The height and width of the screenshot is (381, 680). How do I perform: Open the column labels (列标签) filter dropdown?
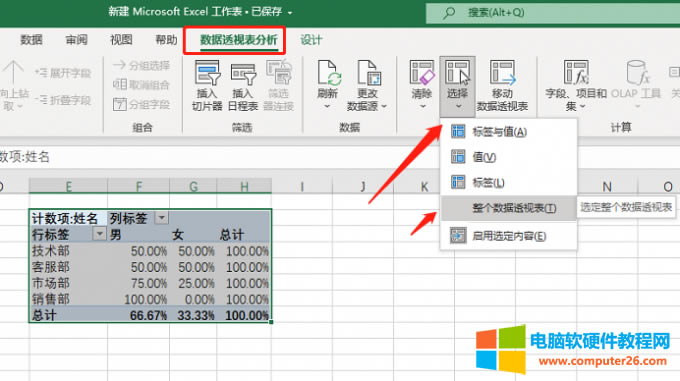[161, 218]
